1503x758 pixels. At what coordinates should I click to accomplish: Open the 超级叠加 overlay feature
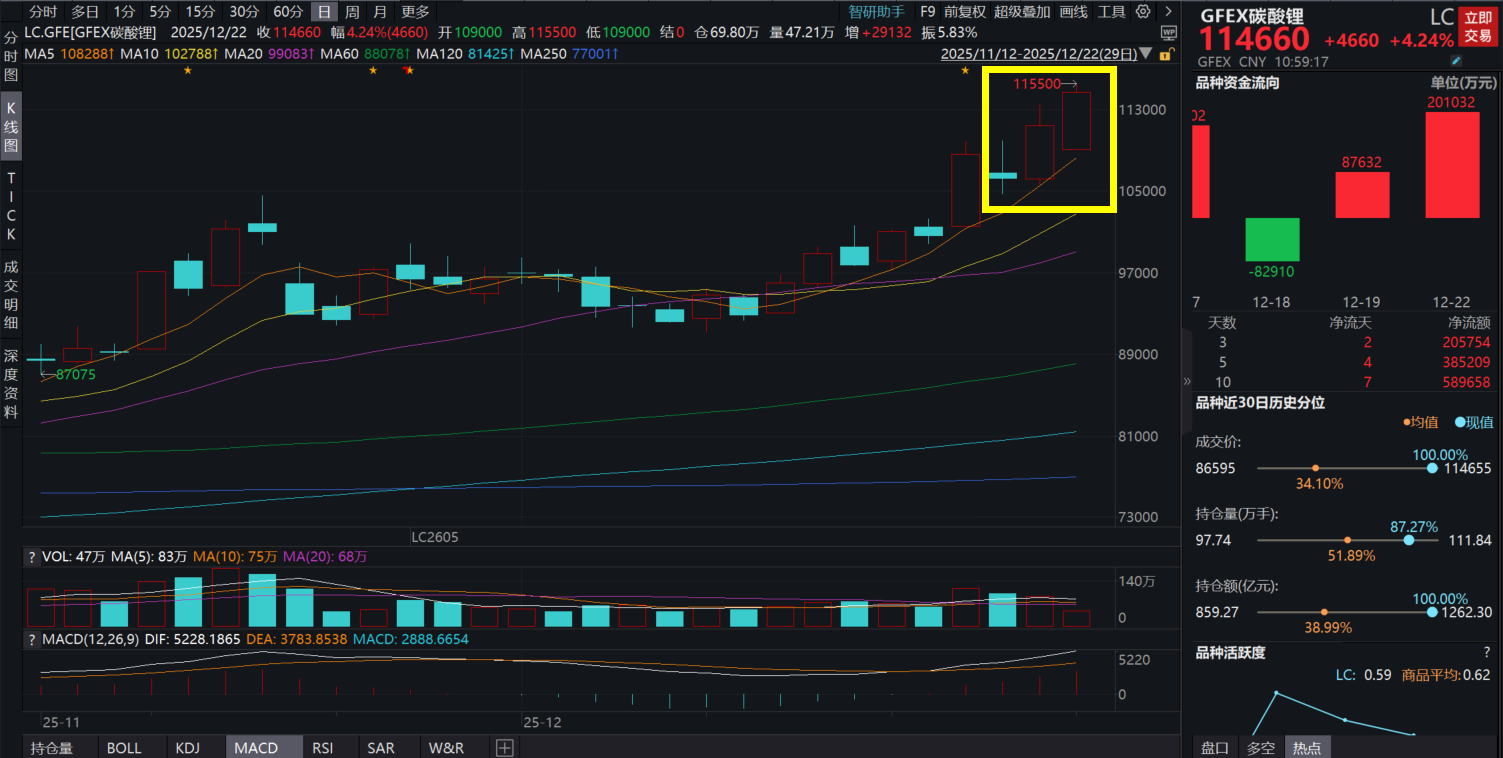1022,12
